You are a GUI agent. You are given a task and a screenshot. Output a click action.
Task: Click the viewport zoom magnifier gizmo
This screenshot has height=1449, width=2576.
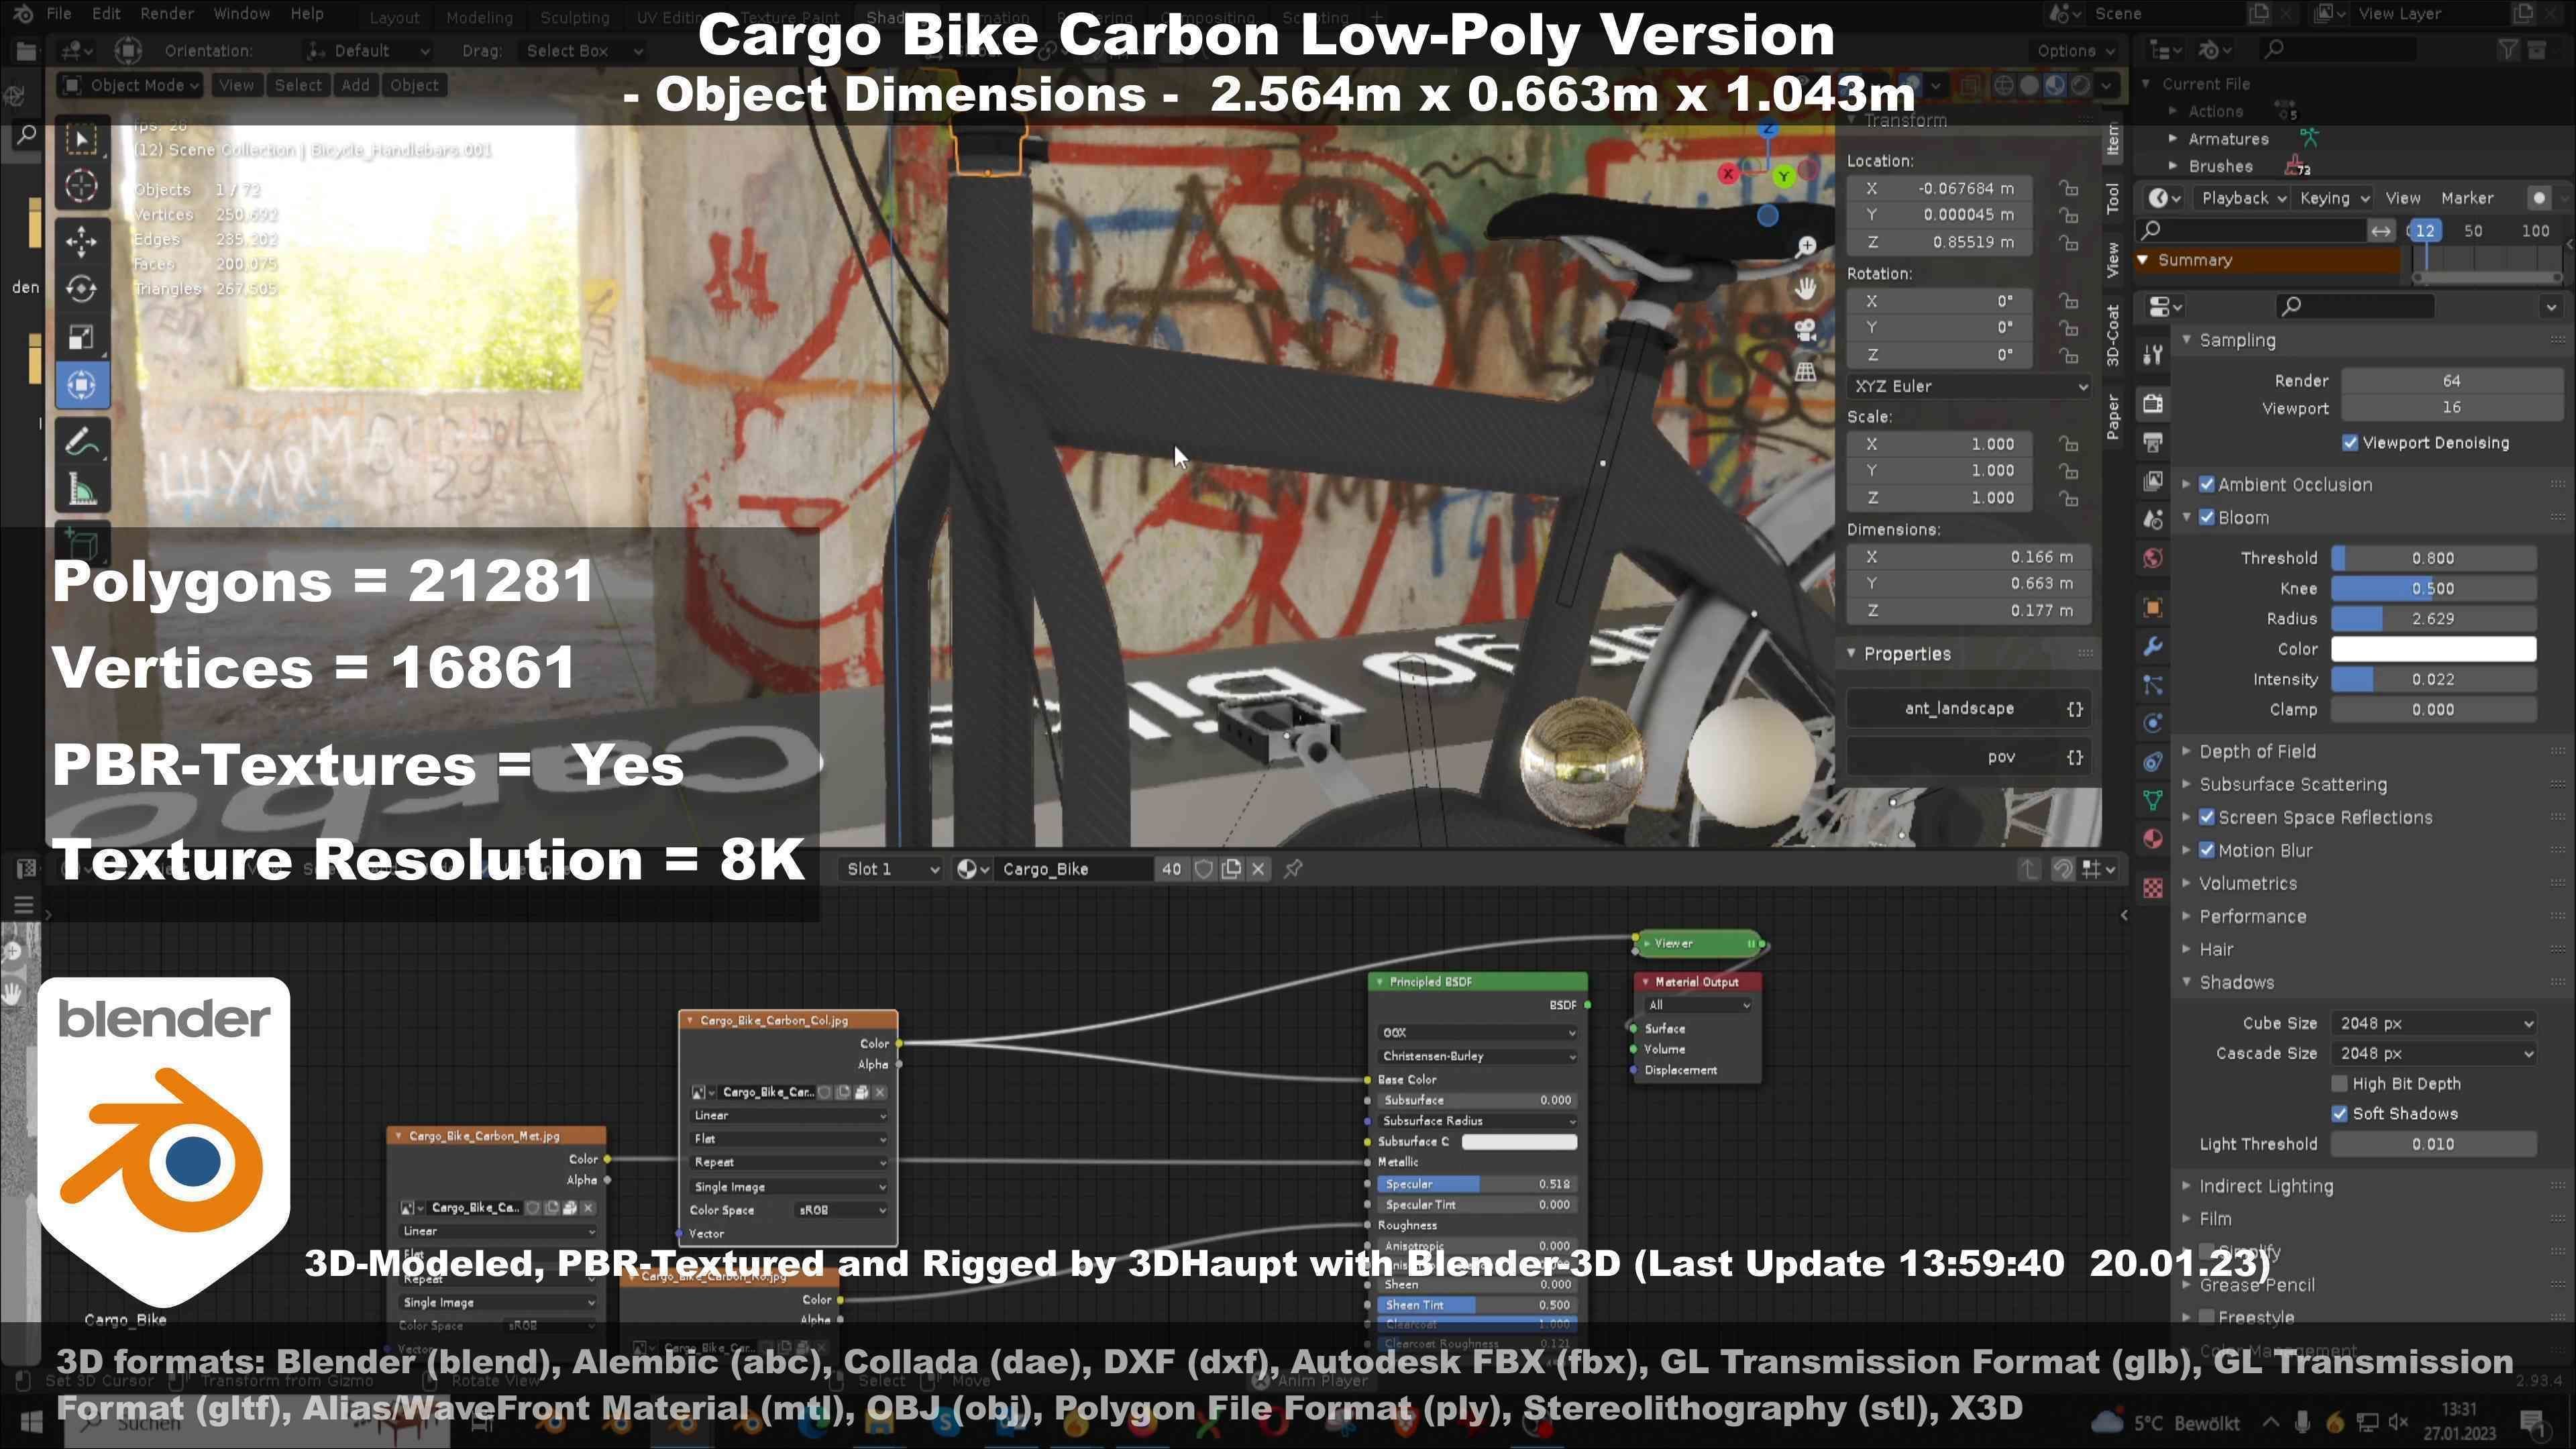(x=1805, y=246)
